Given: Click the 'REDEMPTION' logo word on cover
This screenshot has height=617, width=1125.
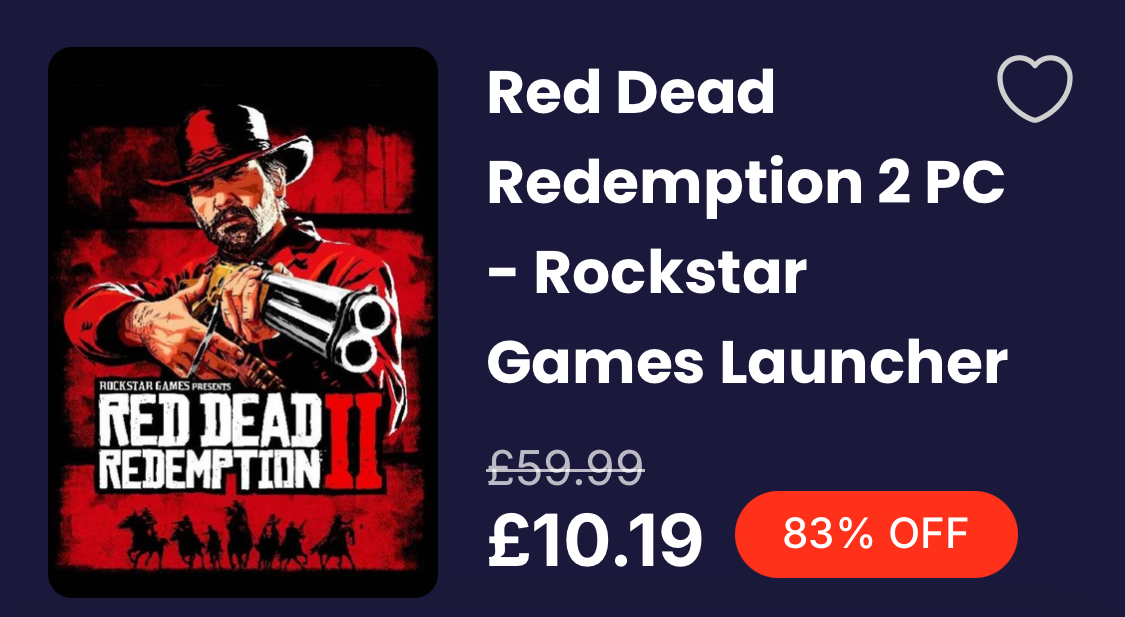Looking at the screenshot, I should [x=210, y=470].
